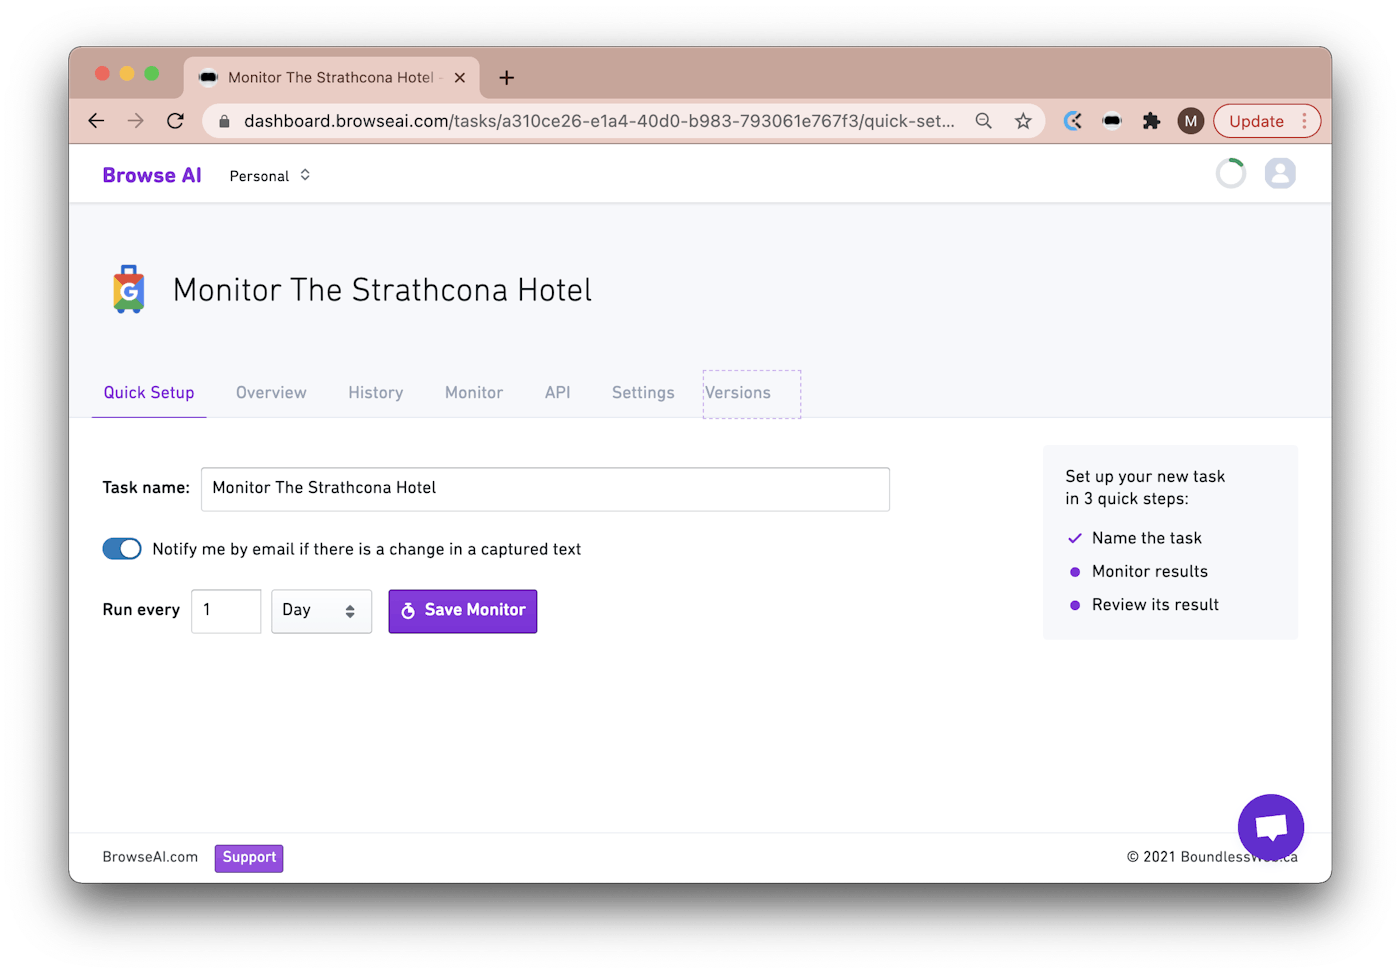
Task: Click the Google Hotels task icon
Action: point(129,290)
